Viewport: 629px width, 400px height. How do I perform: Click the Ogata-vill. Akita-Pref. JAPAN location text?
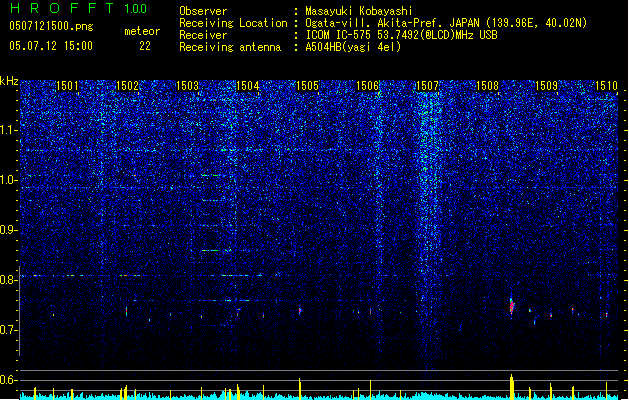[446, 23]
